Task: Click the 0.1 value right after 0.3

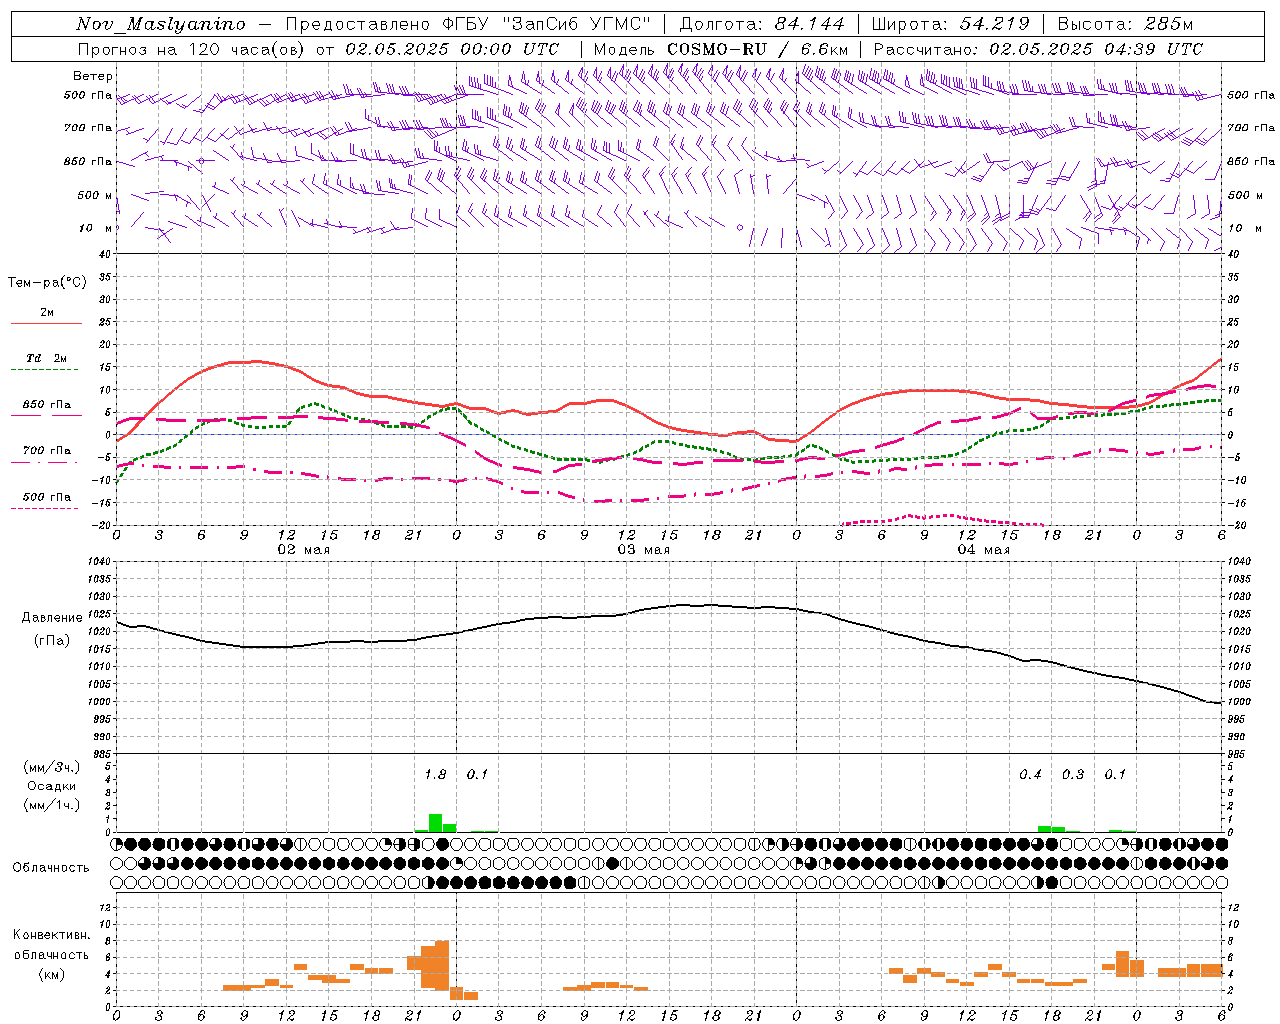Action: tap(1115, 775)
